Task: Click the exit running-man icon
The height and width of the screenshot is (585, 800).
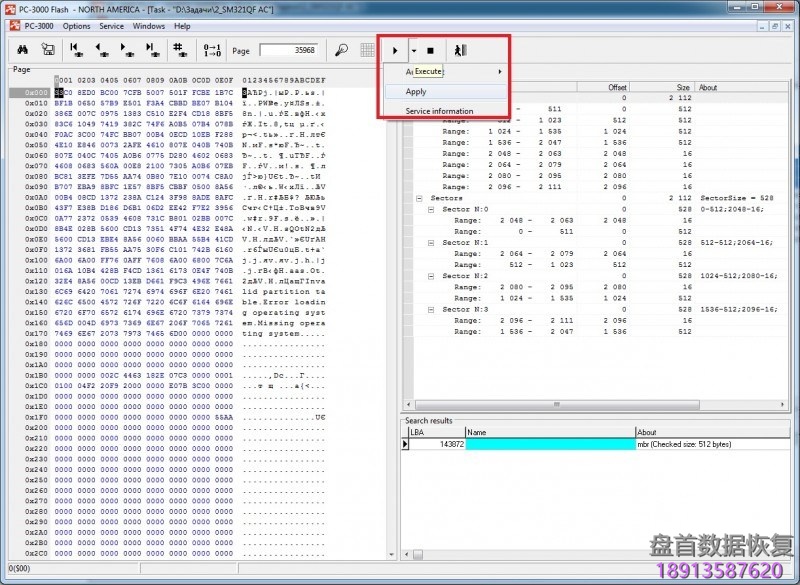Action: (459, 50)
